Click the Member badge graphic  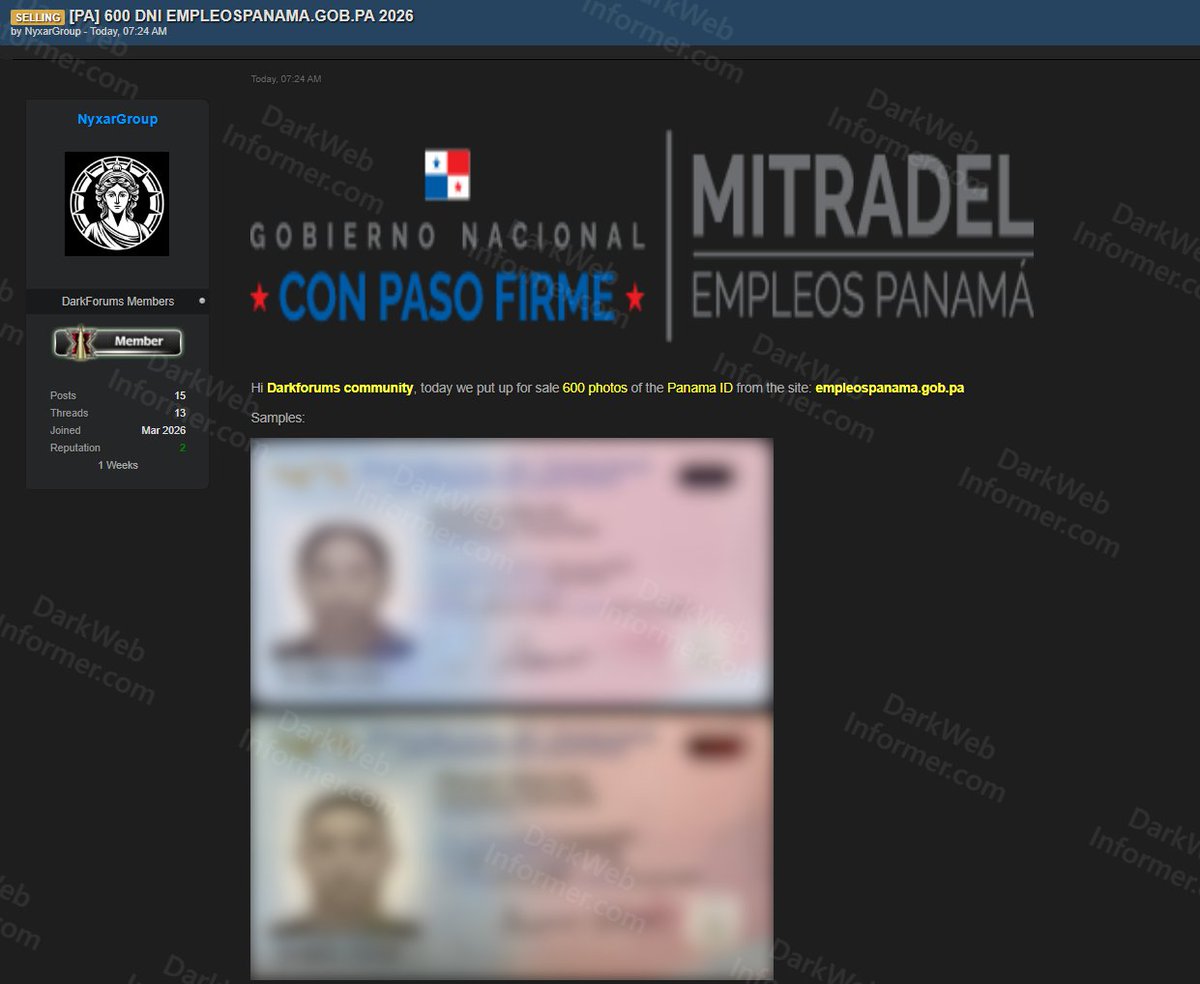click(117, 341)
